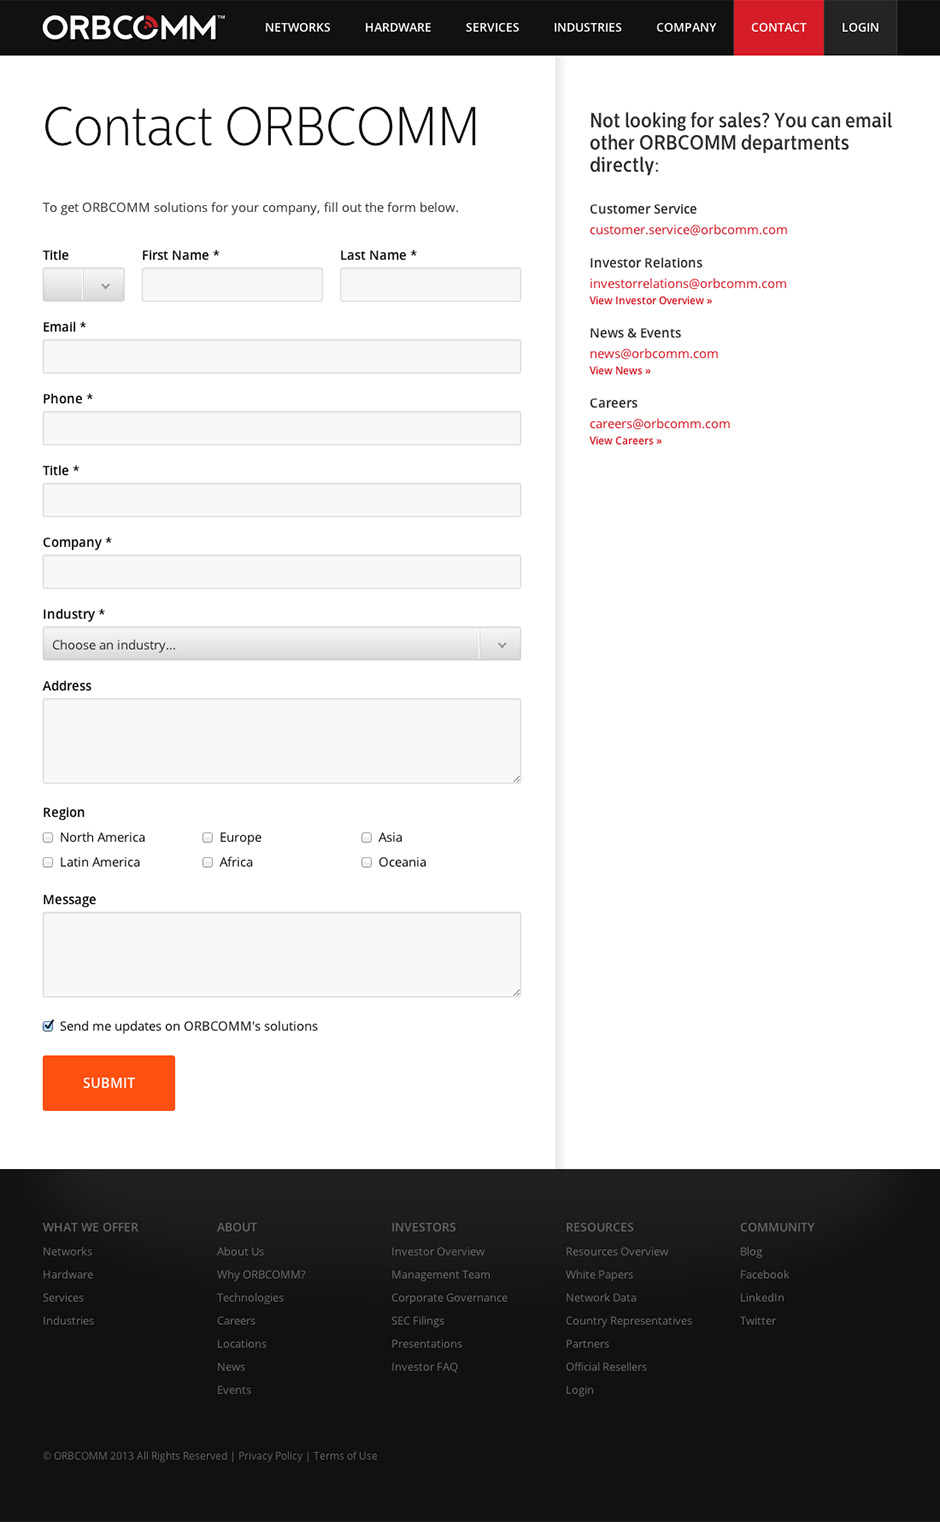This screenshot has height=1522, width=940.
Task: Open the Services menu
Action: pos(492,27)
